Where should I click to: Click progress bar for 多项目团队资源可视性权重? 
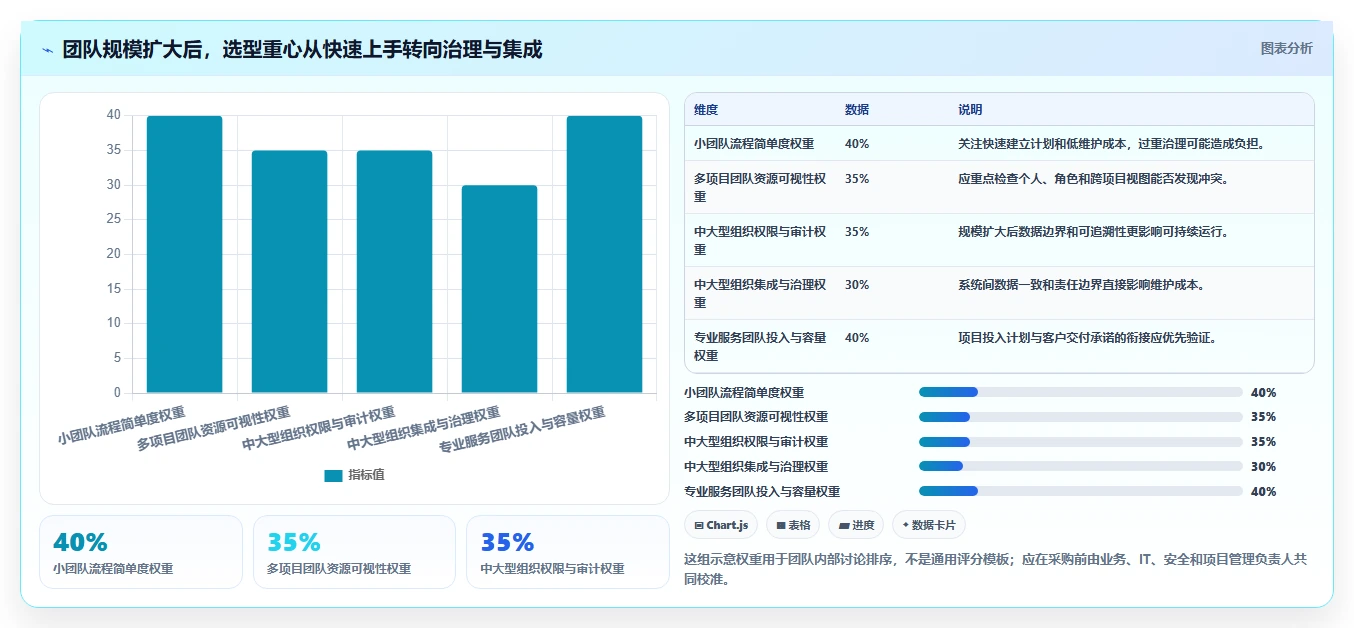(x=1080, y=417)
